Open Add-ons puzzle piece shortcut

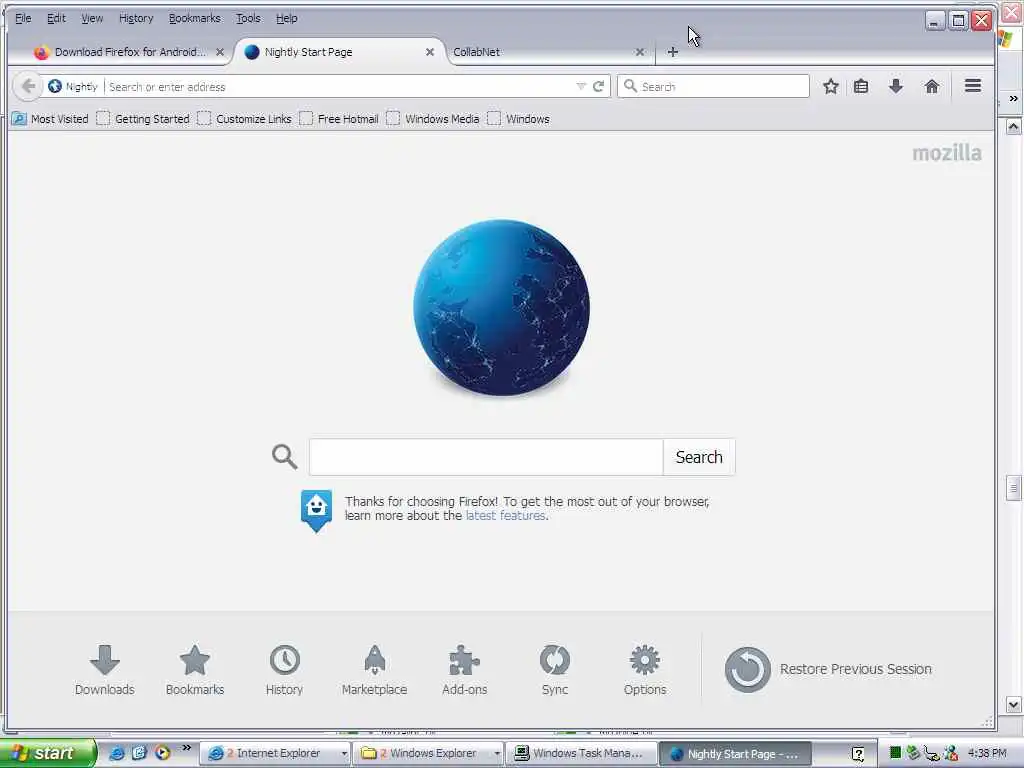click(464, 669)
